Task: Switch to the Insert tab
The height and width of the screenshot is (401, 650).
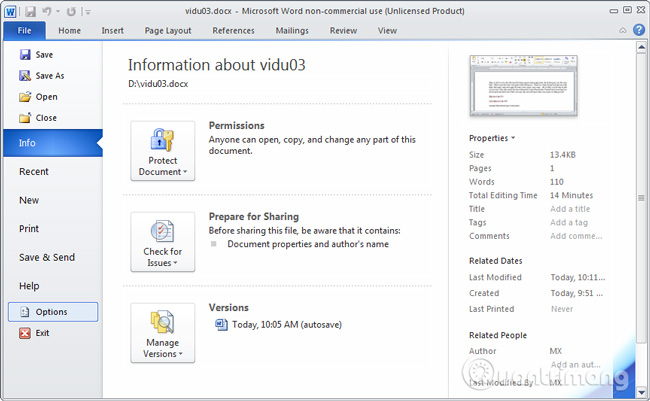Action: 112,30
